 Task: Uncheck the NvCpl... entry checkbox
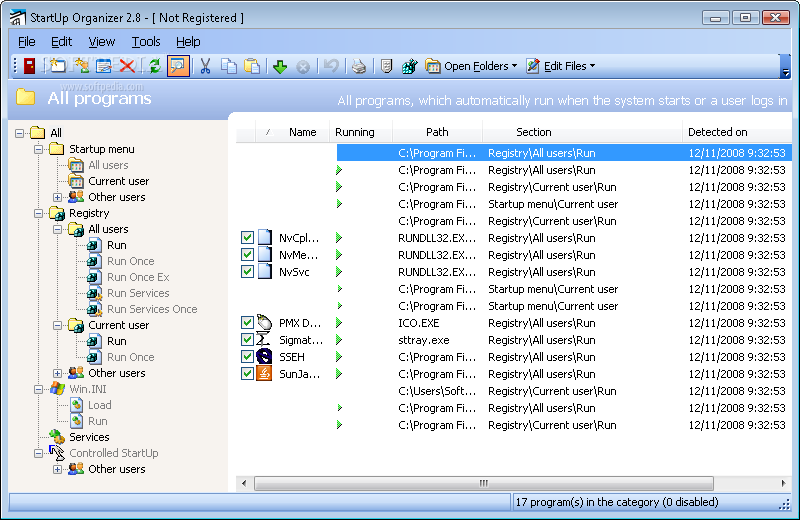[x=247, y=238]
